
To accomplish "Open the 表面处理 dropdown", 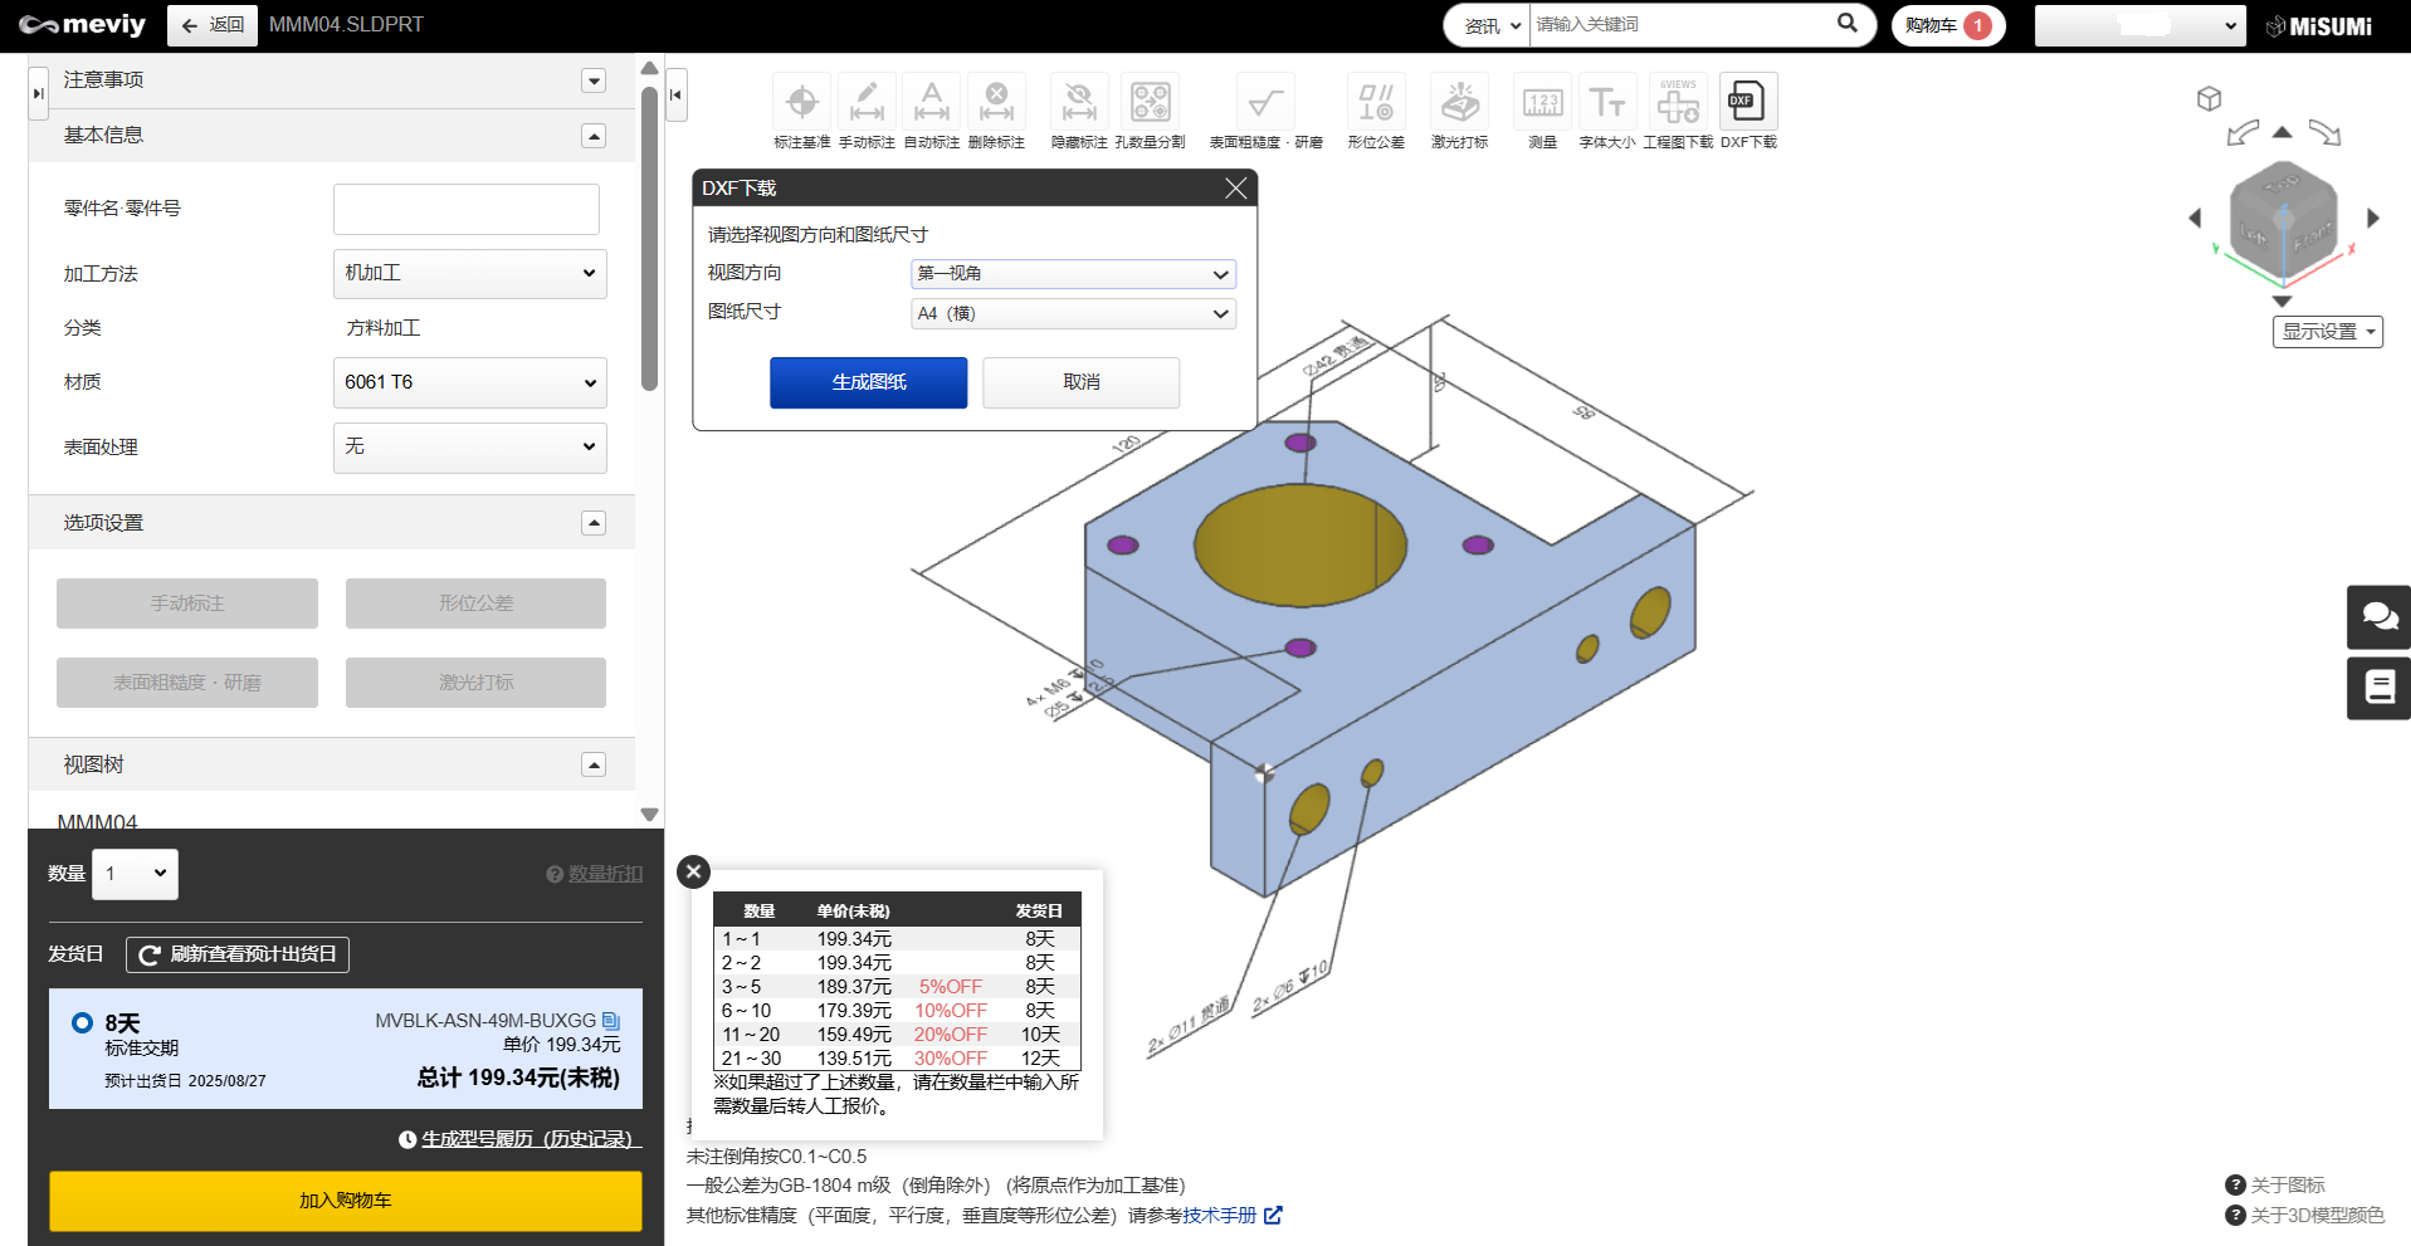I will point(469,447).
